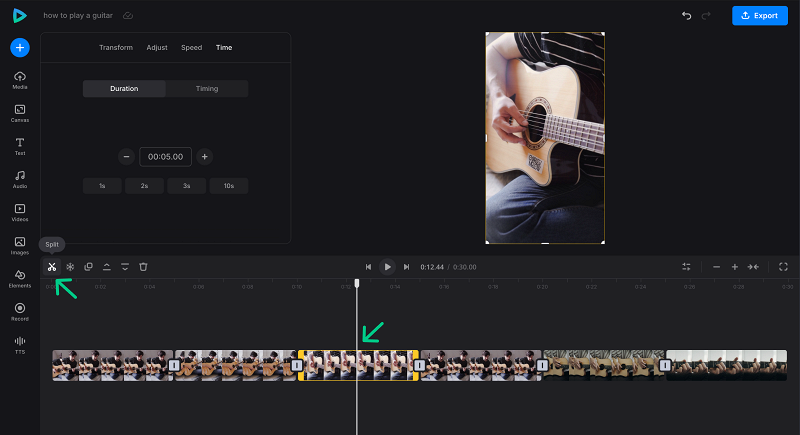Open timeline settings sliders icon
The image size is (800, 435).
686,267
